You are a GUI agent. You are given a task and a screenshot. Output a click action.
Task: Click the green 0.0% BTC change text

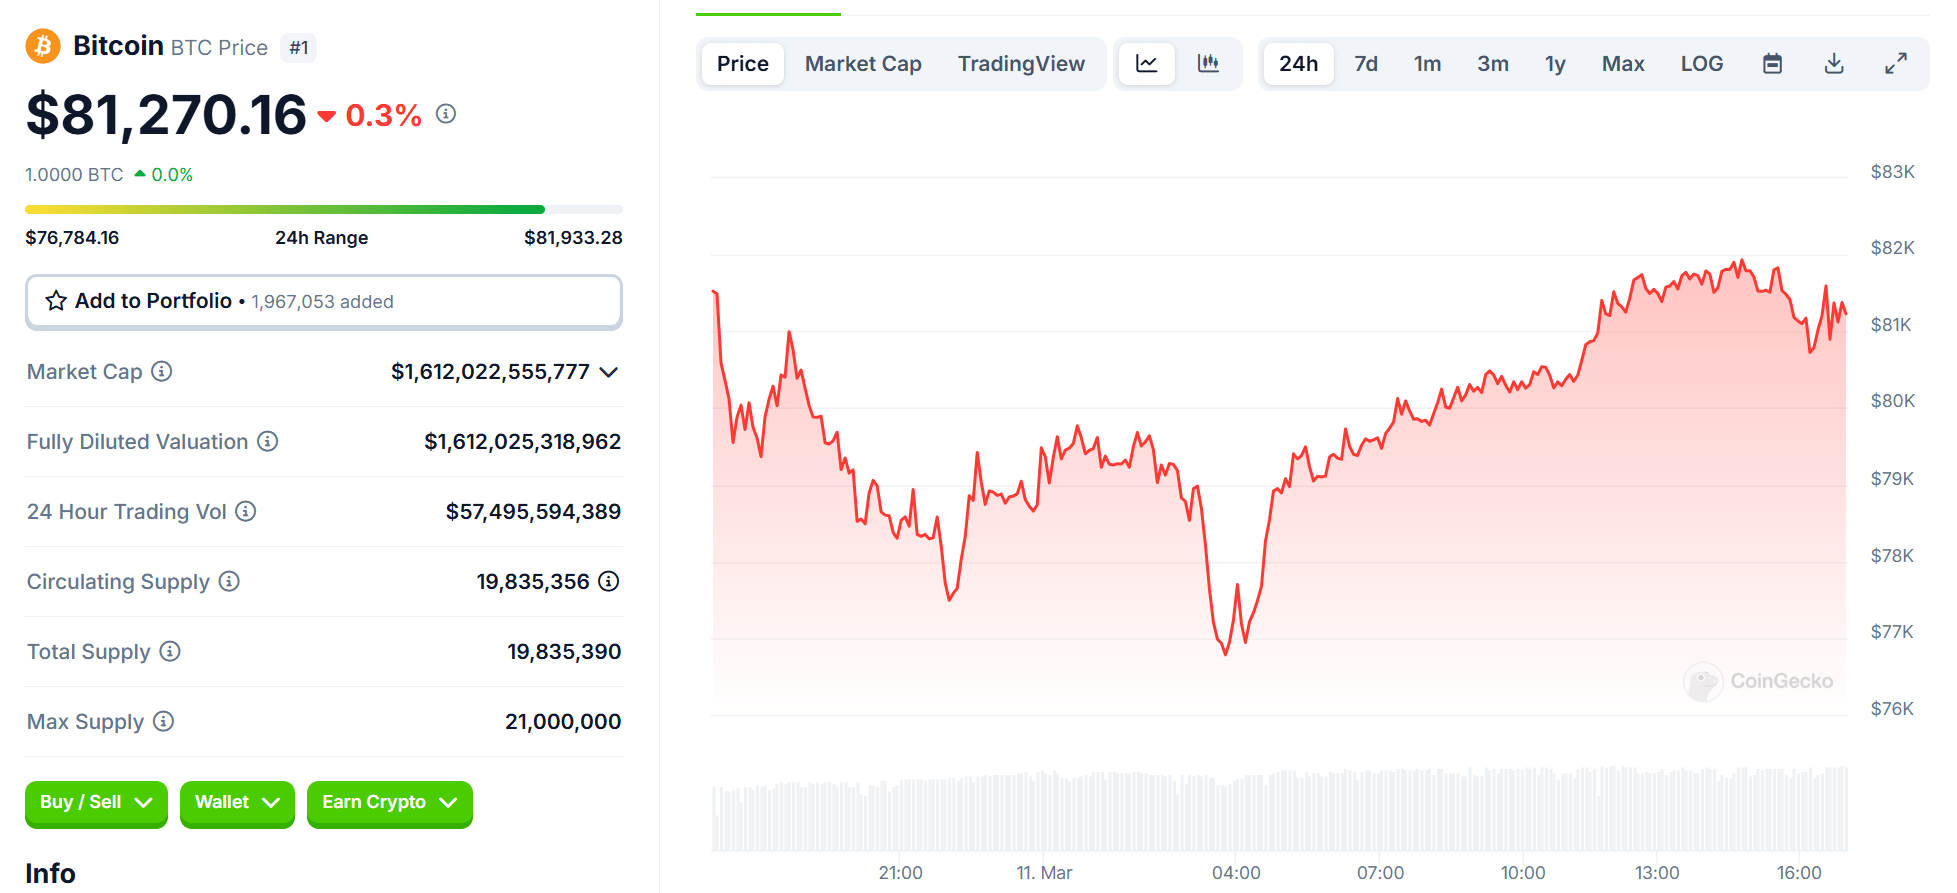tap(172, 175)
